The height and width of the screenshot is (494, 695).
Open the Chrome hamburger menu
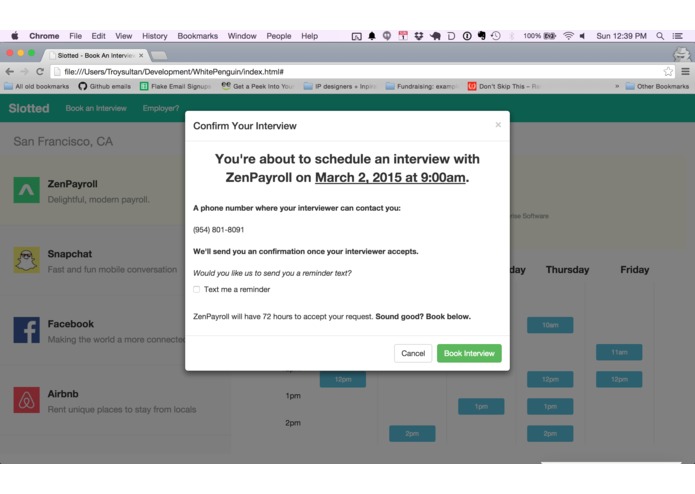click(x=685, y=71)
